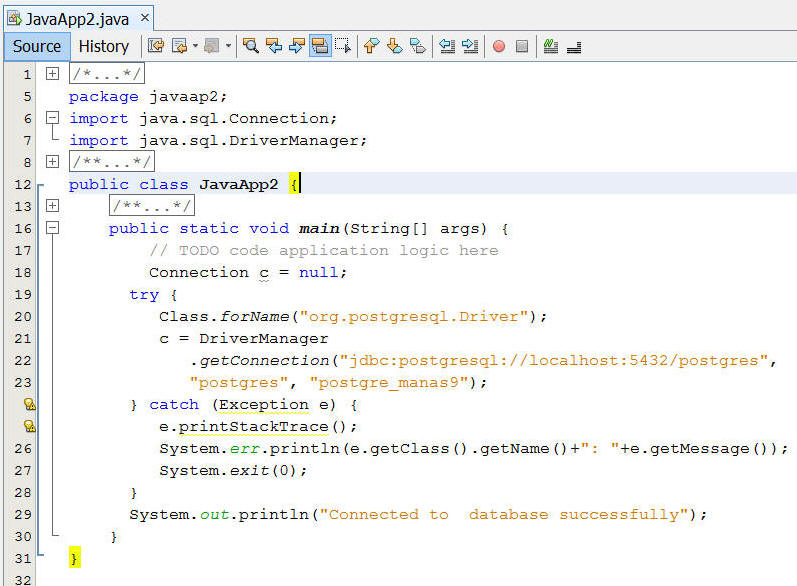Stop Macro Recording gray square

coord(522,46)
